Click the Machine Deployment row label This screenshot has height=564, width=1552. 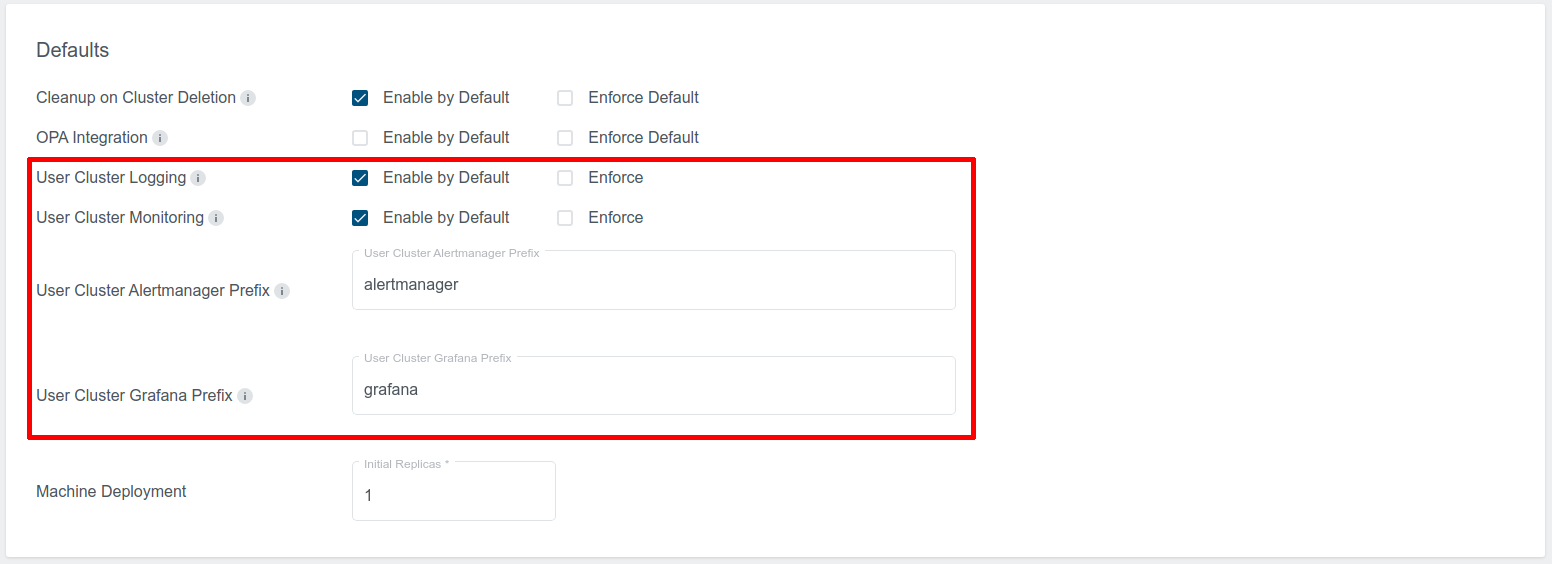[111, 492]
